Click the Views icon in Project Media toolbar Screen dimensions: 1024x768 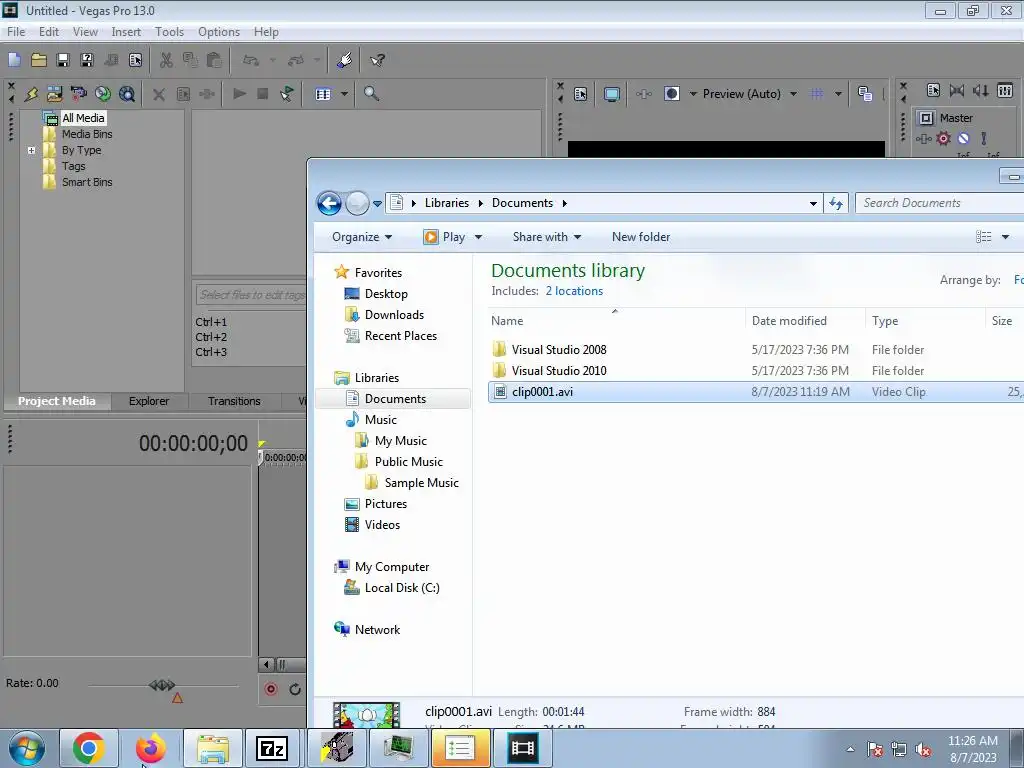coord(323,94)
